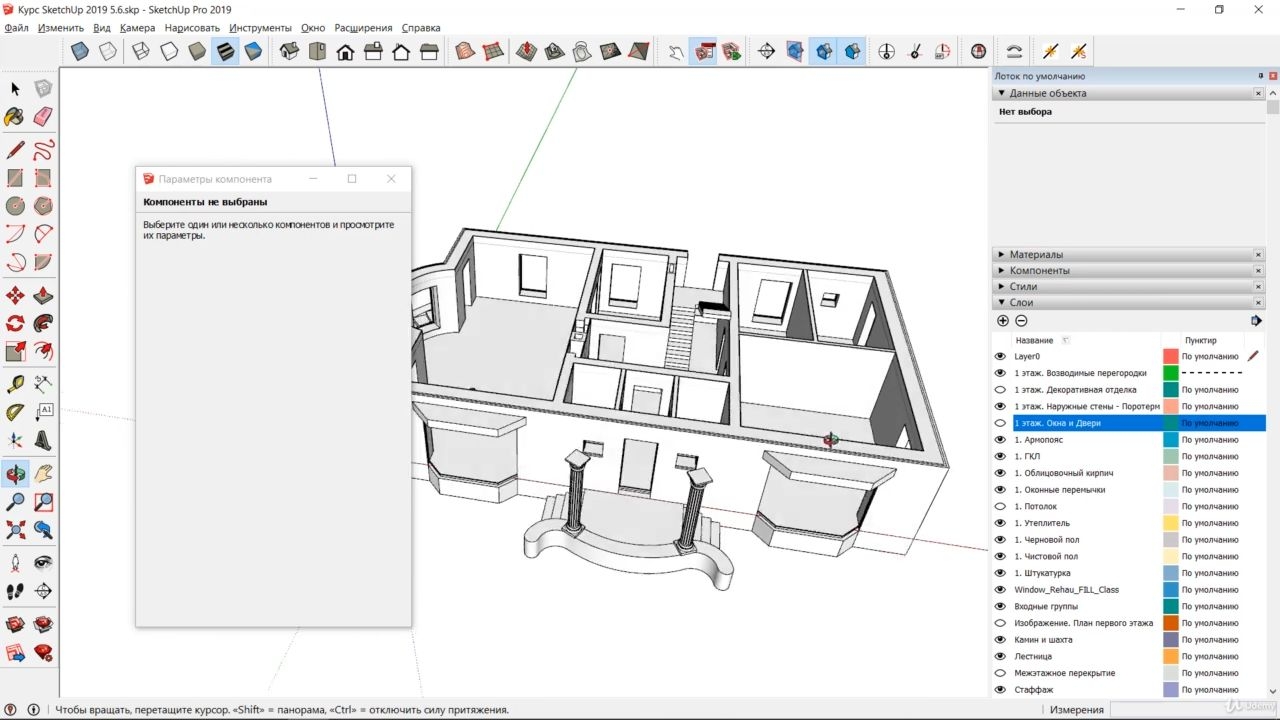Viewport: 1280px width, 720px height.
Task: Activate the Orbit tool
Action: [x=15, y=474]
